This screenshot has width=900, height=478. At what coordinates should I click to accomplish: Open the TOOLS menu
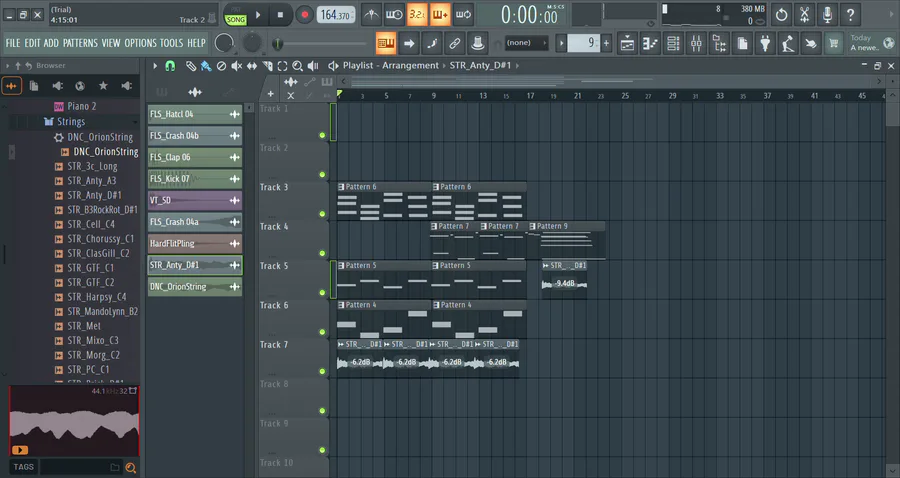click(x=171, y=43)
